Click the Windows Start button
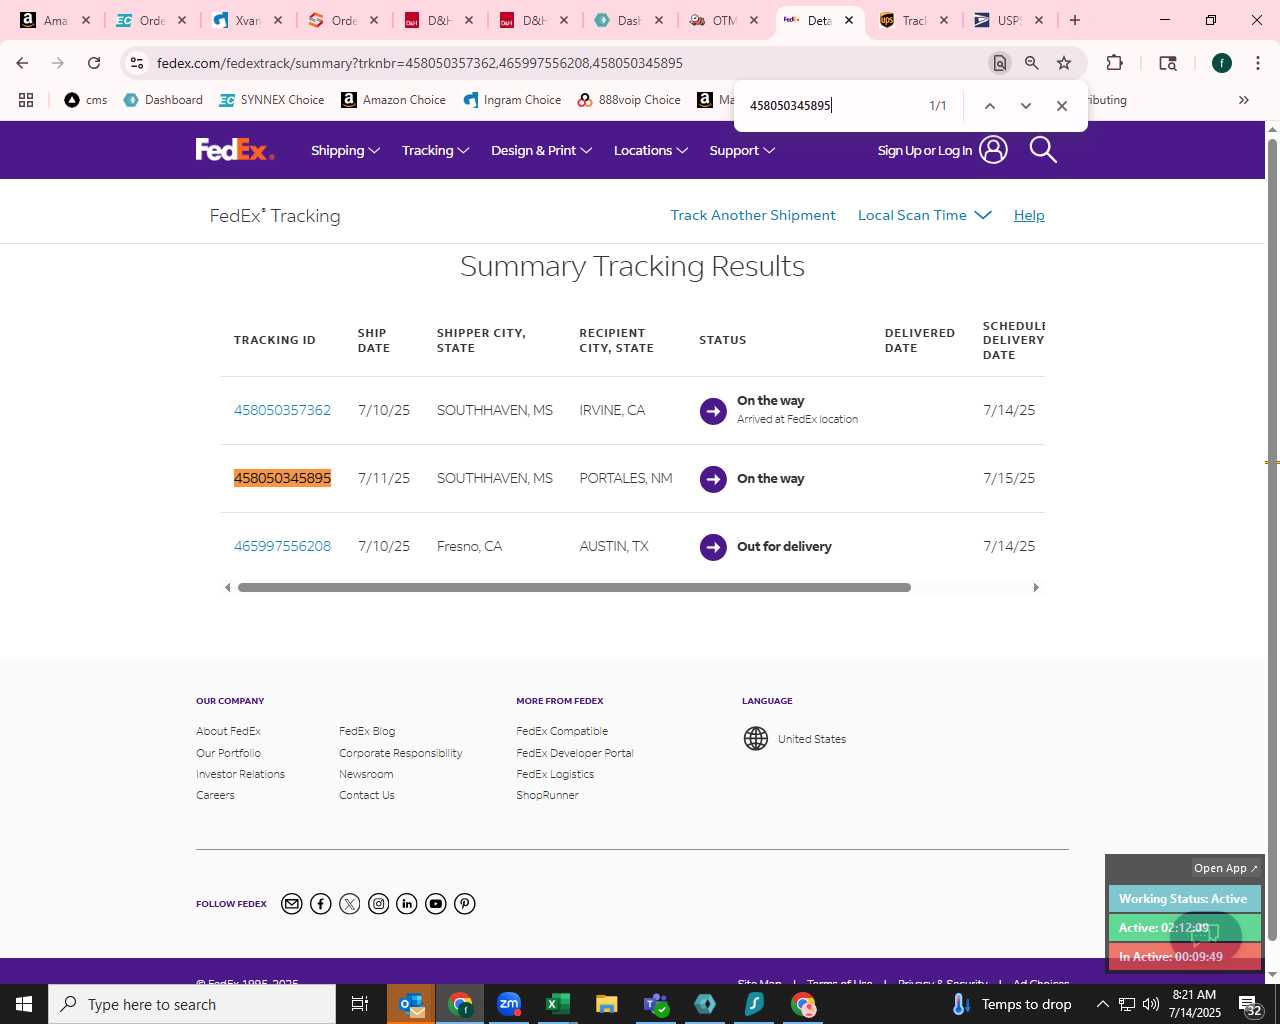The image size is (1280, 1024). coord(24,1004)
